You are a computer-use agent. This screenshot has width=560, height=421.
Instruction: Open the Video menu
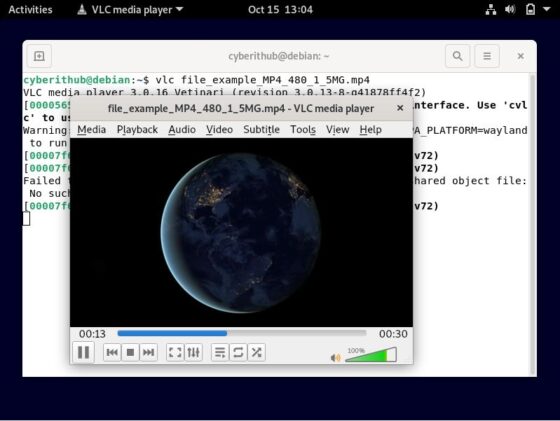coord(219,129)
